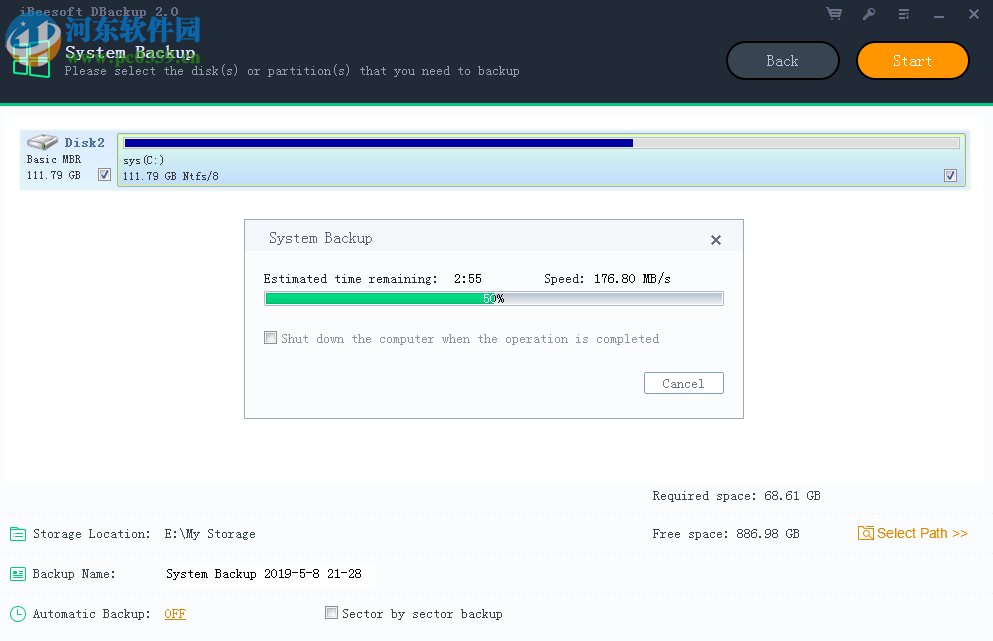This screenshot has height=641, width=993.
Task: Click the key icon to enter license code
Action: tap(869, 14)
